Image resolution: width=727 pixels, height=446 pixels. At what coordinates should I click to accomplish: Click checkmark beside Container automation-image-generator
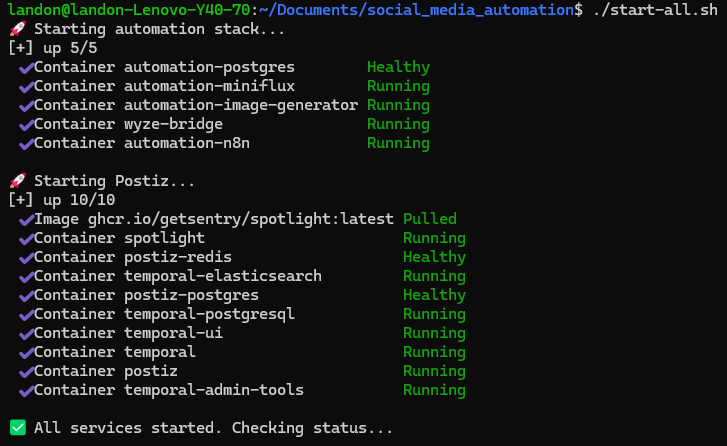tap(26, 106)
